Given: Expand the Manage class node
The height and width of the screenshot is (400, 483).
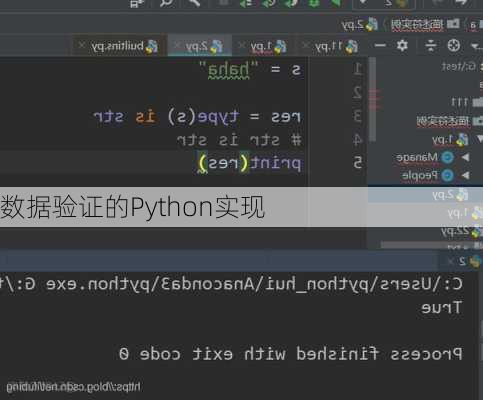Looking at the screenshot, I should 466,157.
